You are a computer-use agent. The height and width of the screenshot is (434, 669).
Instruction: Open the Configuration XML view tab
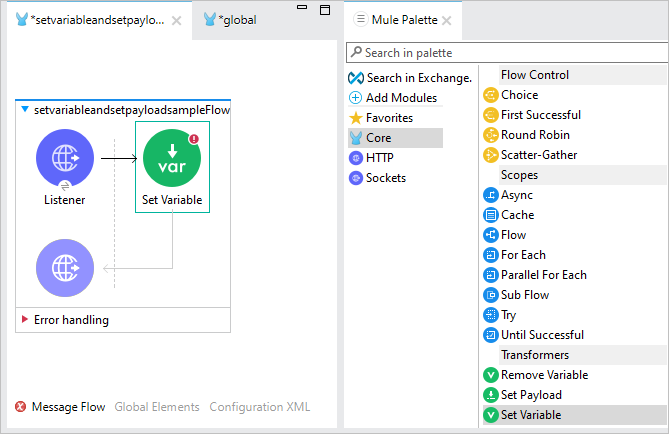point(259,407)
